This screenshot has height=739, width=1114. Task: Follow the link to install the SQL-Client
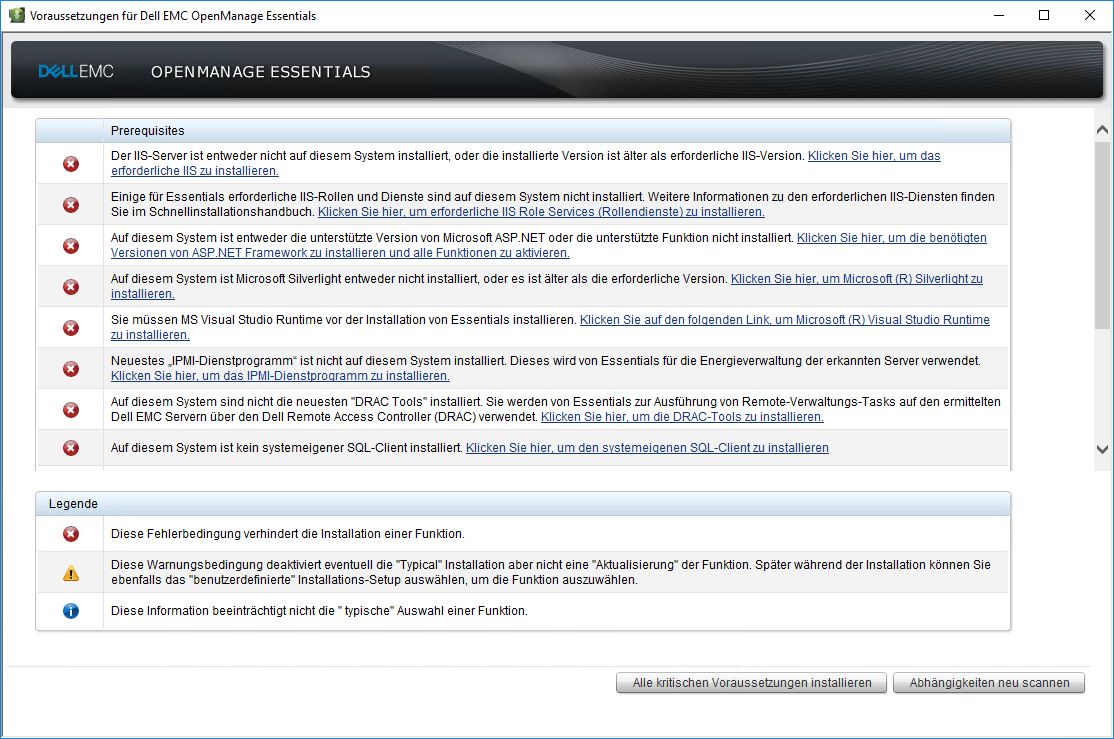click(x=647, y=448)
